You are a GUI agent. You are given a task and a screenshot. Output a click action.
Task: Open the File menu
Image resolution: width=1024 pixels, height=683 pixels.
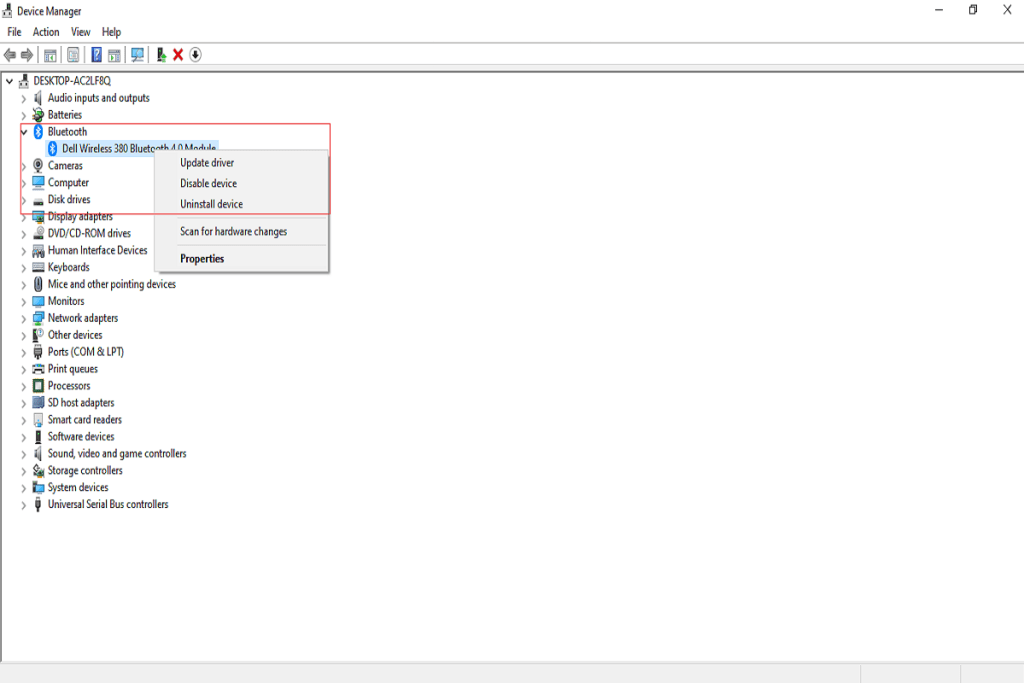[x=14, y=32]
